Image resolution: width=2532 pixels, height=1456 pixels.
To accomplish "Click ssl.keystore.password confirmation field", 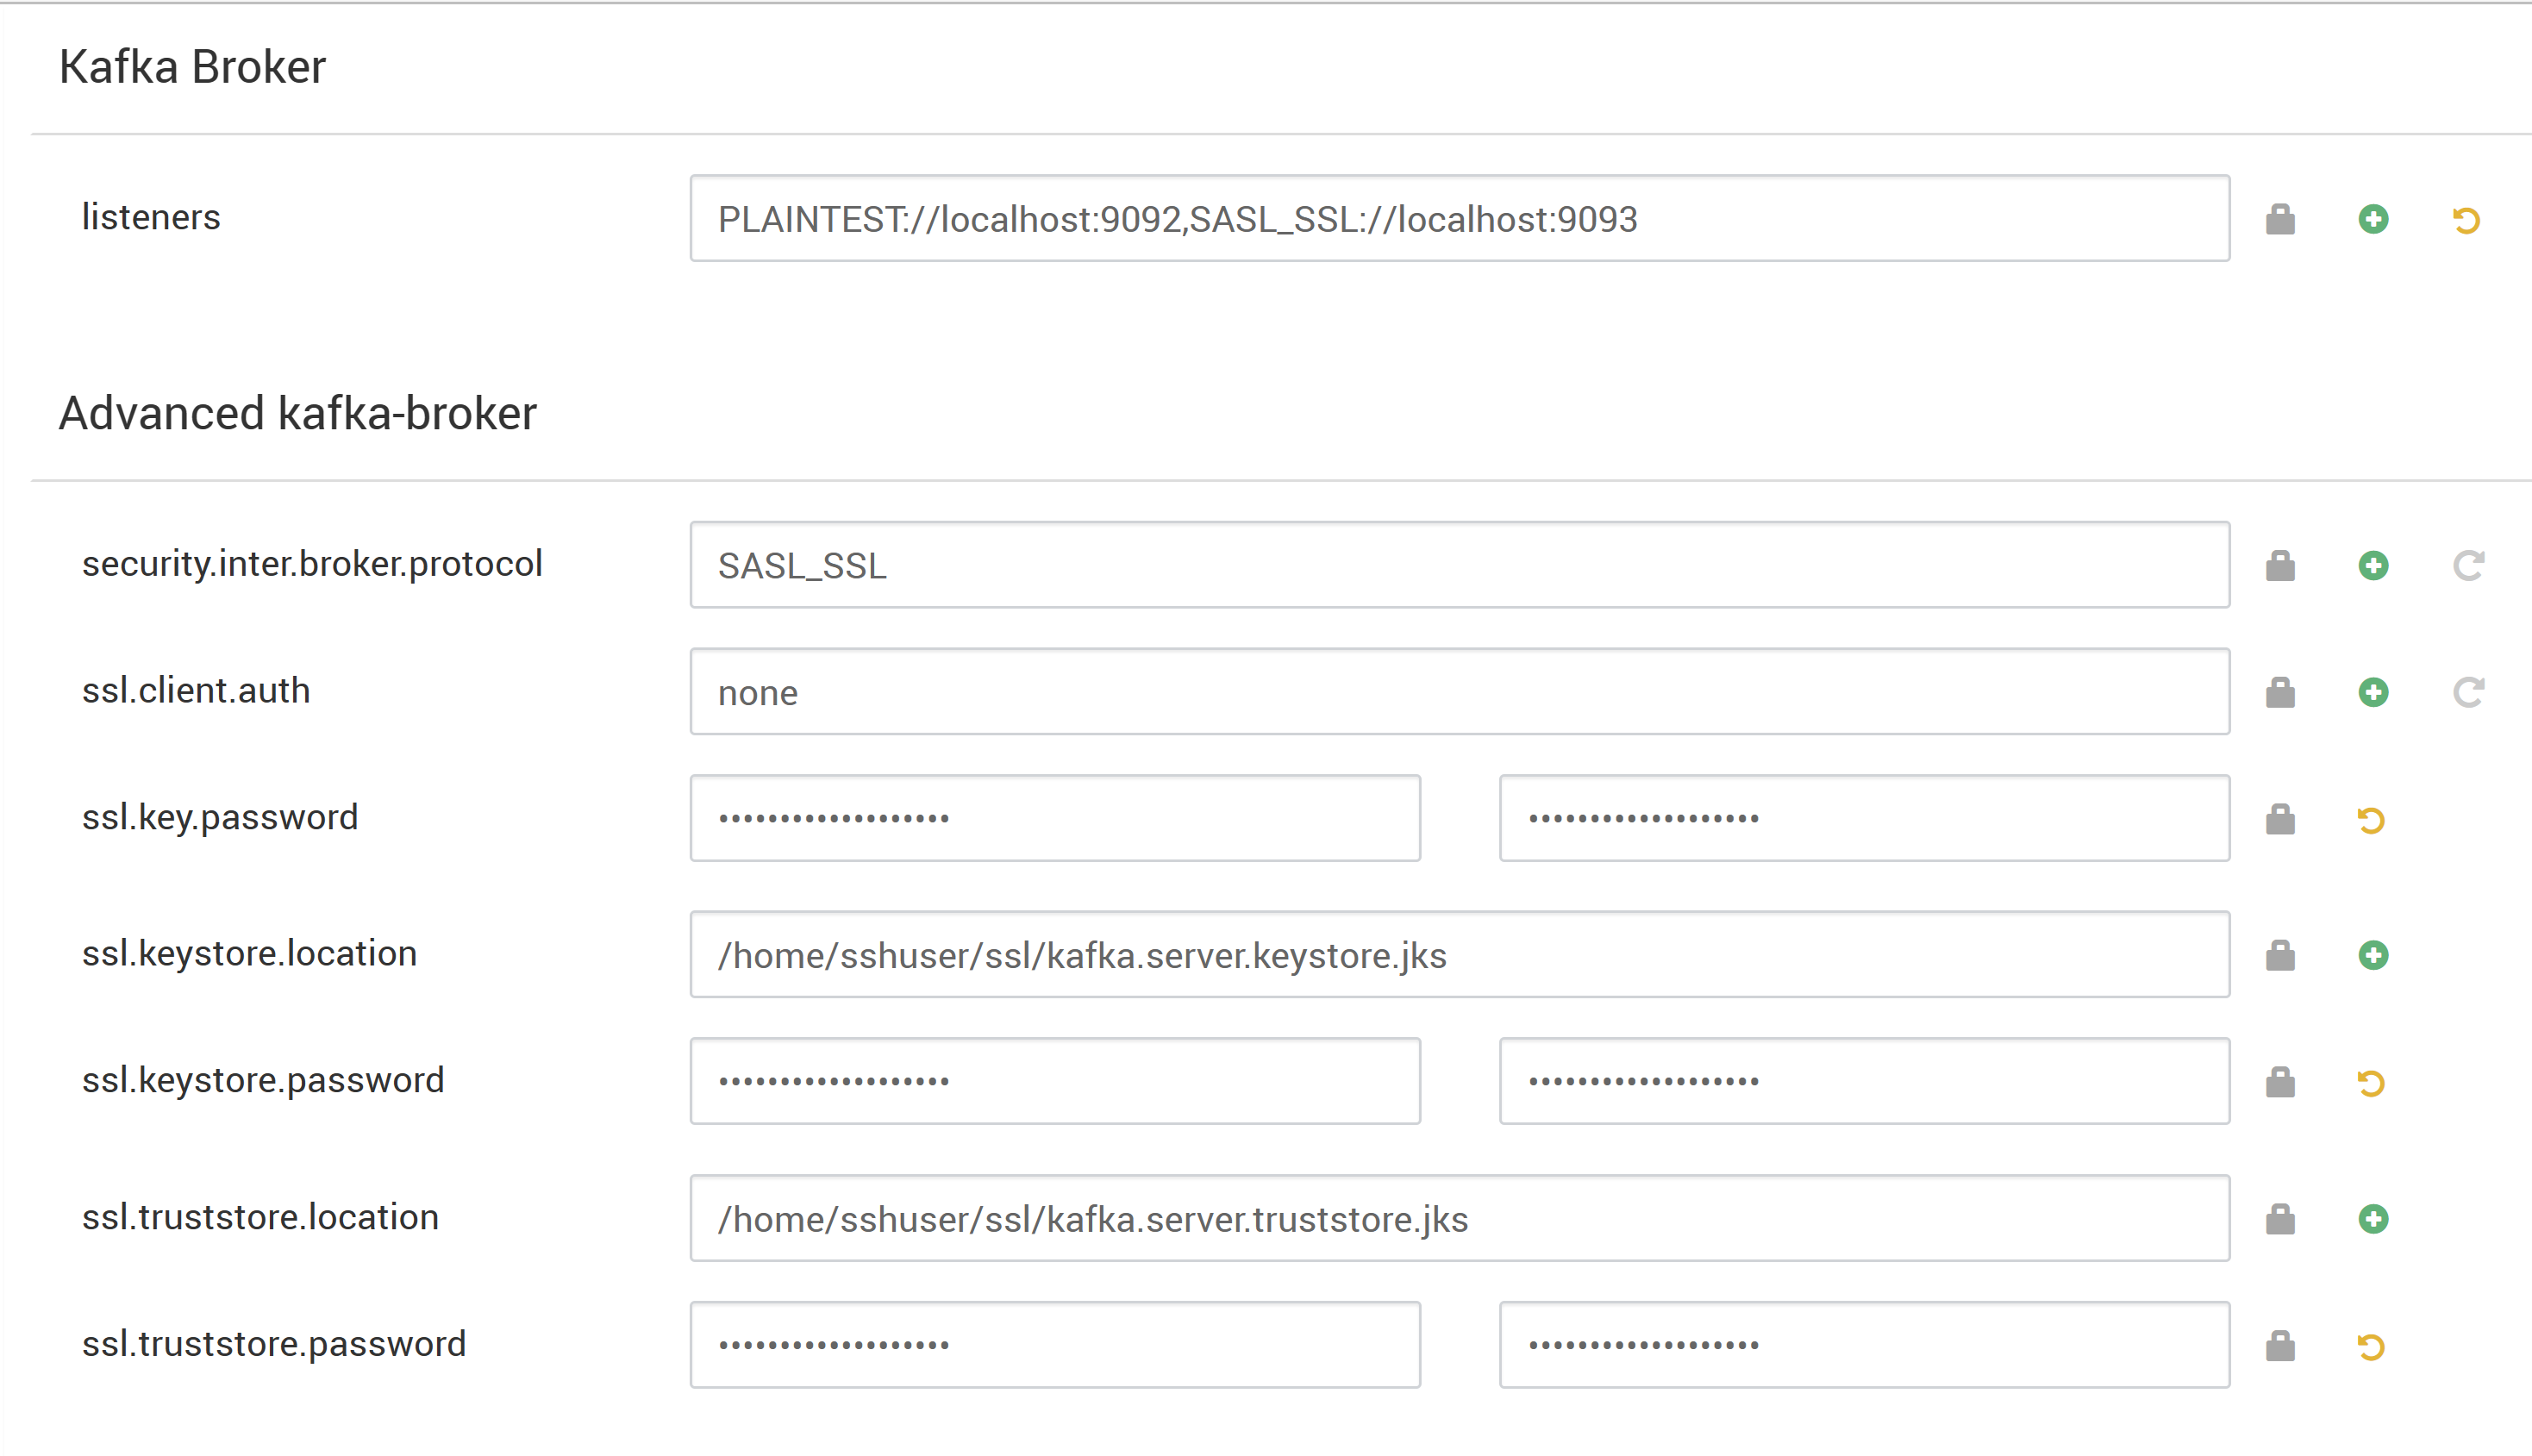I will [1864, 1082].
